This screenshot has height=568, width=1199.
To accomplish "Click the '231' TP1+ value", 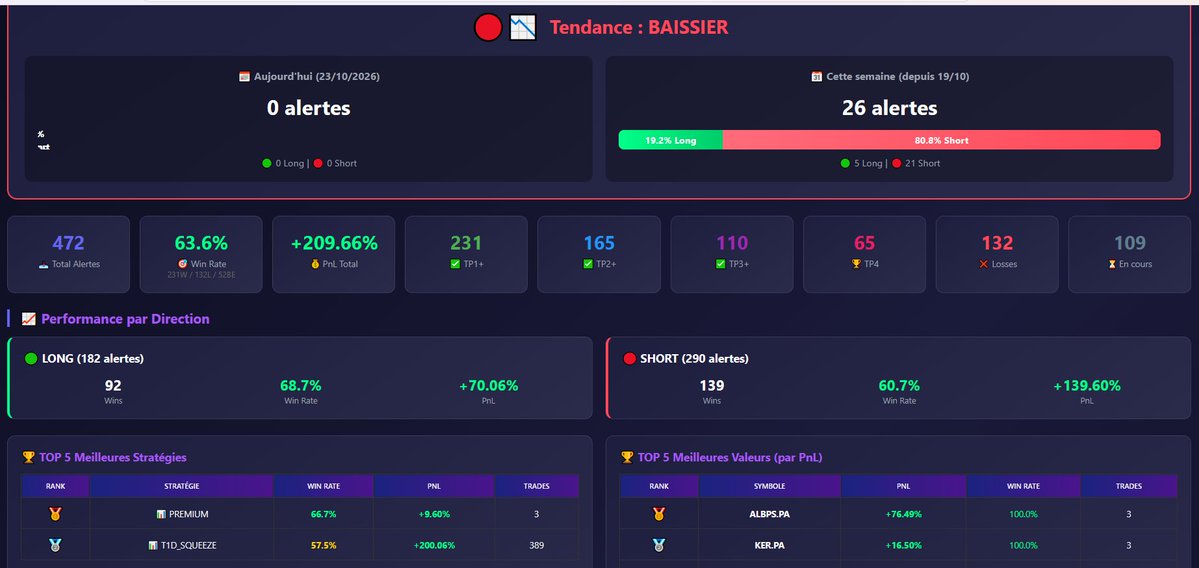I will [x=466, y=243].
